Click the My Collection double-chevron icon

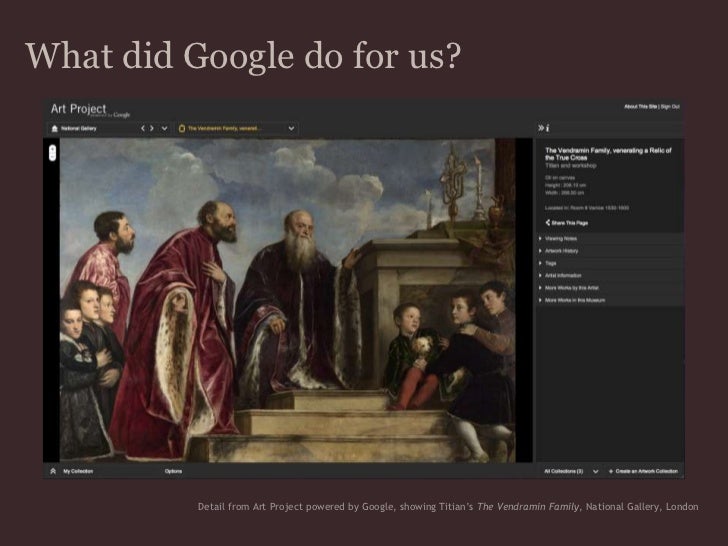coord(53,471)
